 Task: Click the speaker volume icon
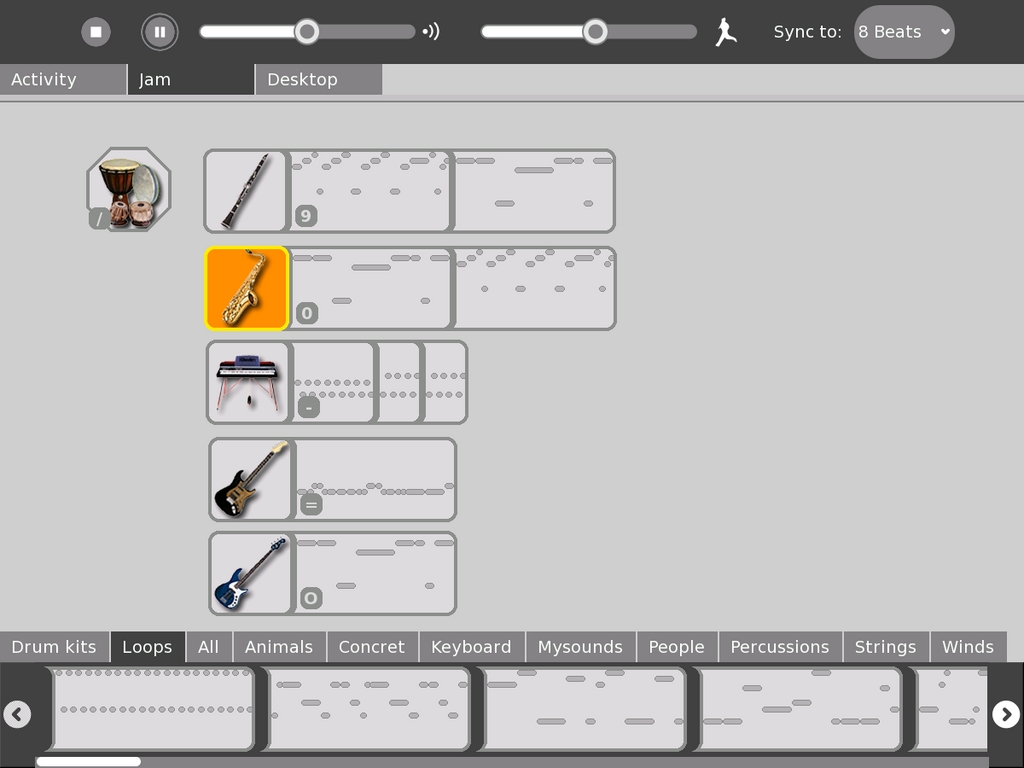(431, 32)
